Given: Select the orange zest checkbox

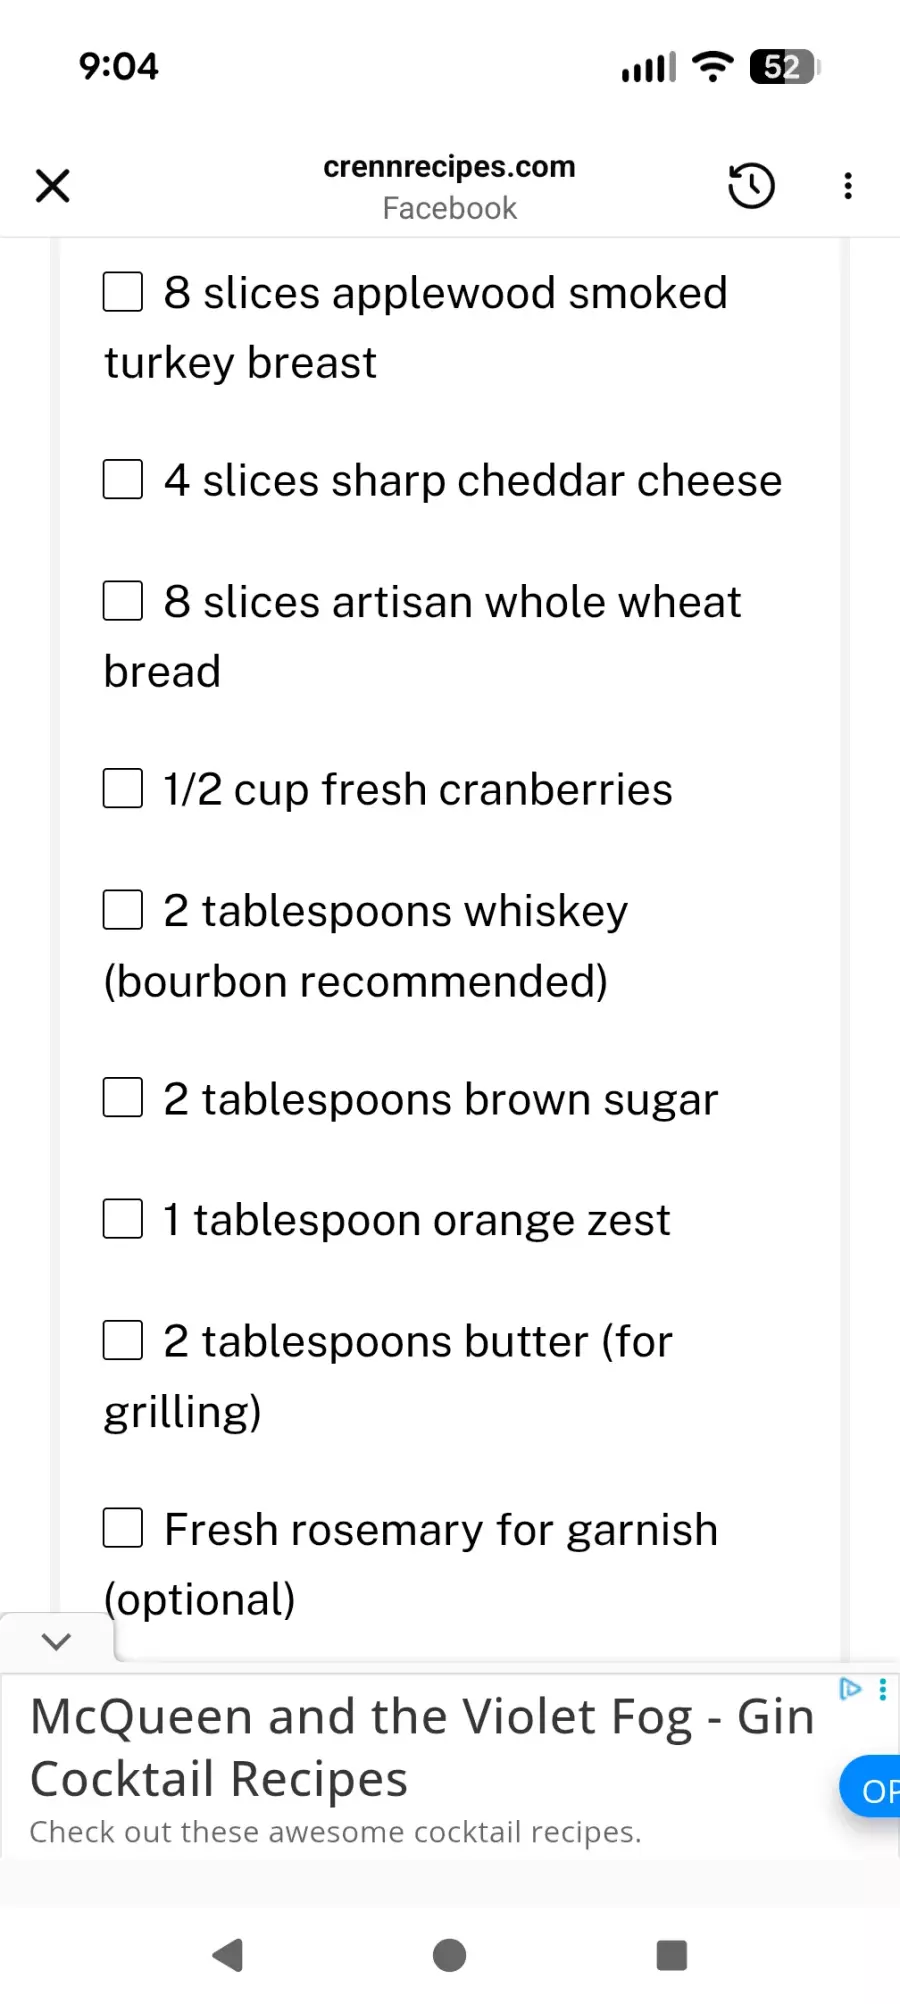Looking at the screenshot, I should [123, 1220].
